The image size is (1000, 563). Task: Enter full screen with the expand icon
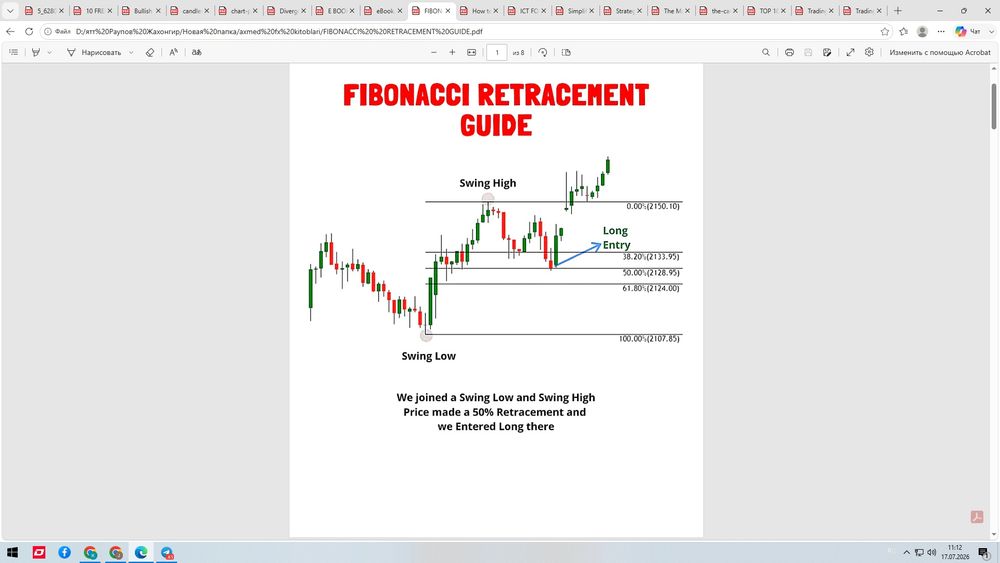click(x=850, y=52)
